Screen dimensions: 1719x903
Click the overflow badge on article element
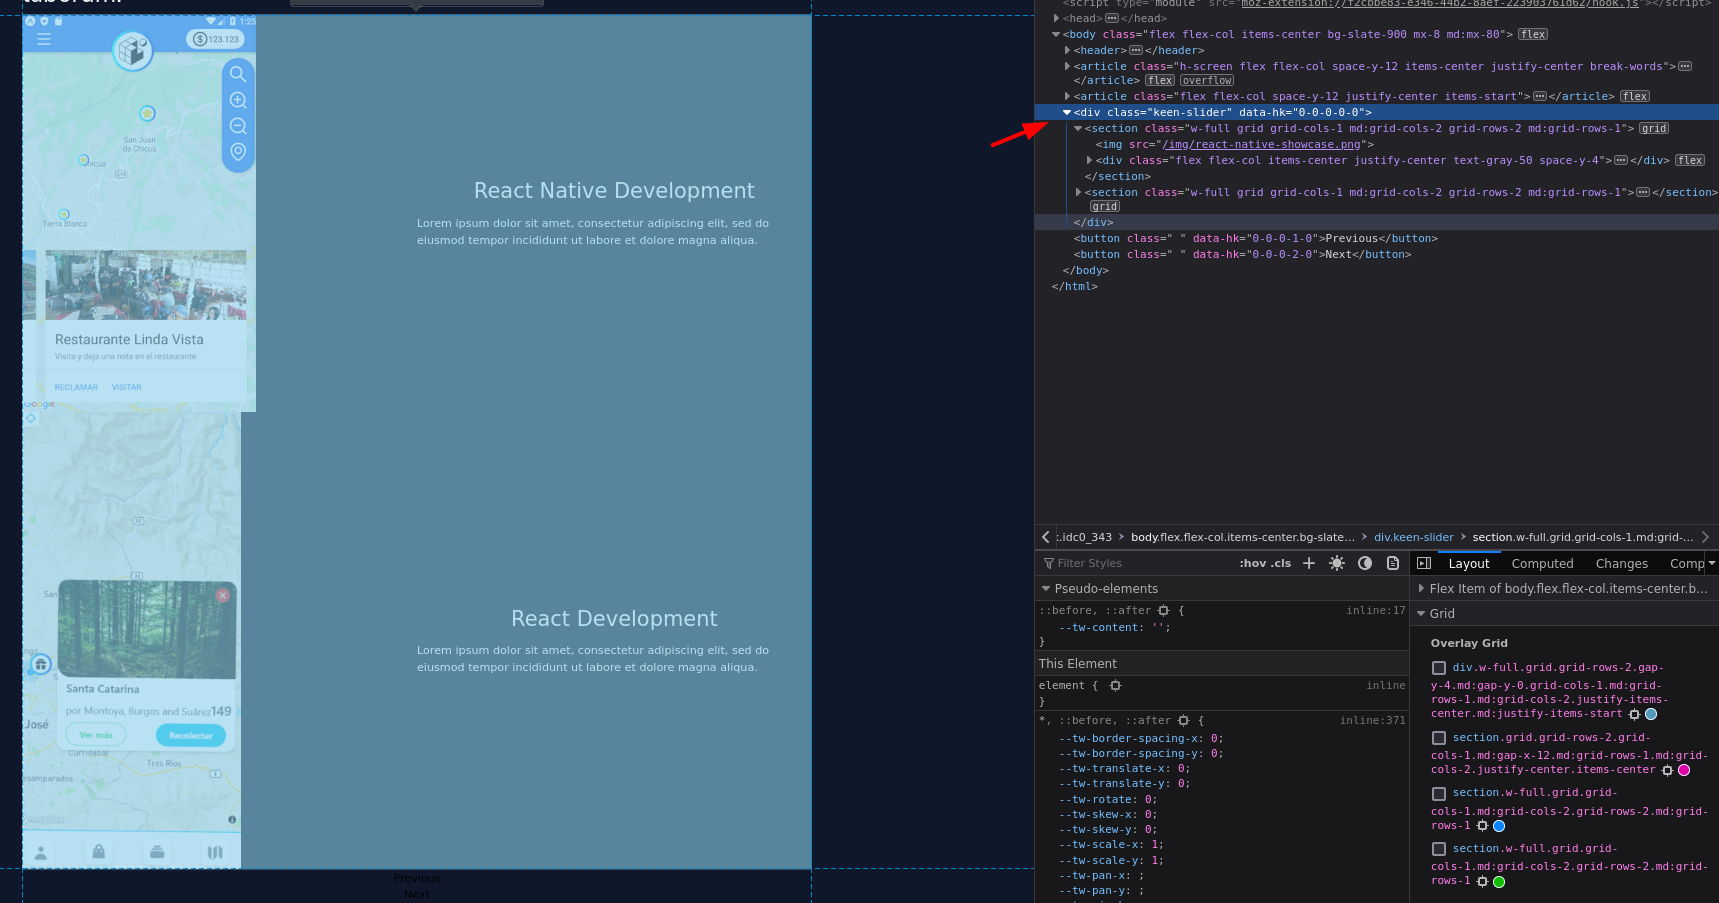click(1207, 80)
